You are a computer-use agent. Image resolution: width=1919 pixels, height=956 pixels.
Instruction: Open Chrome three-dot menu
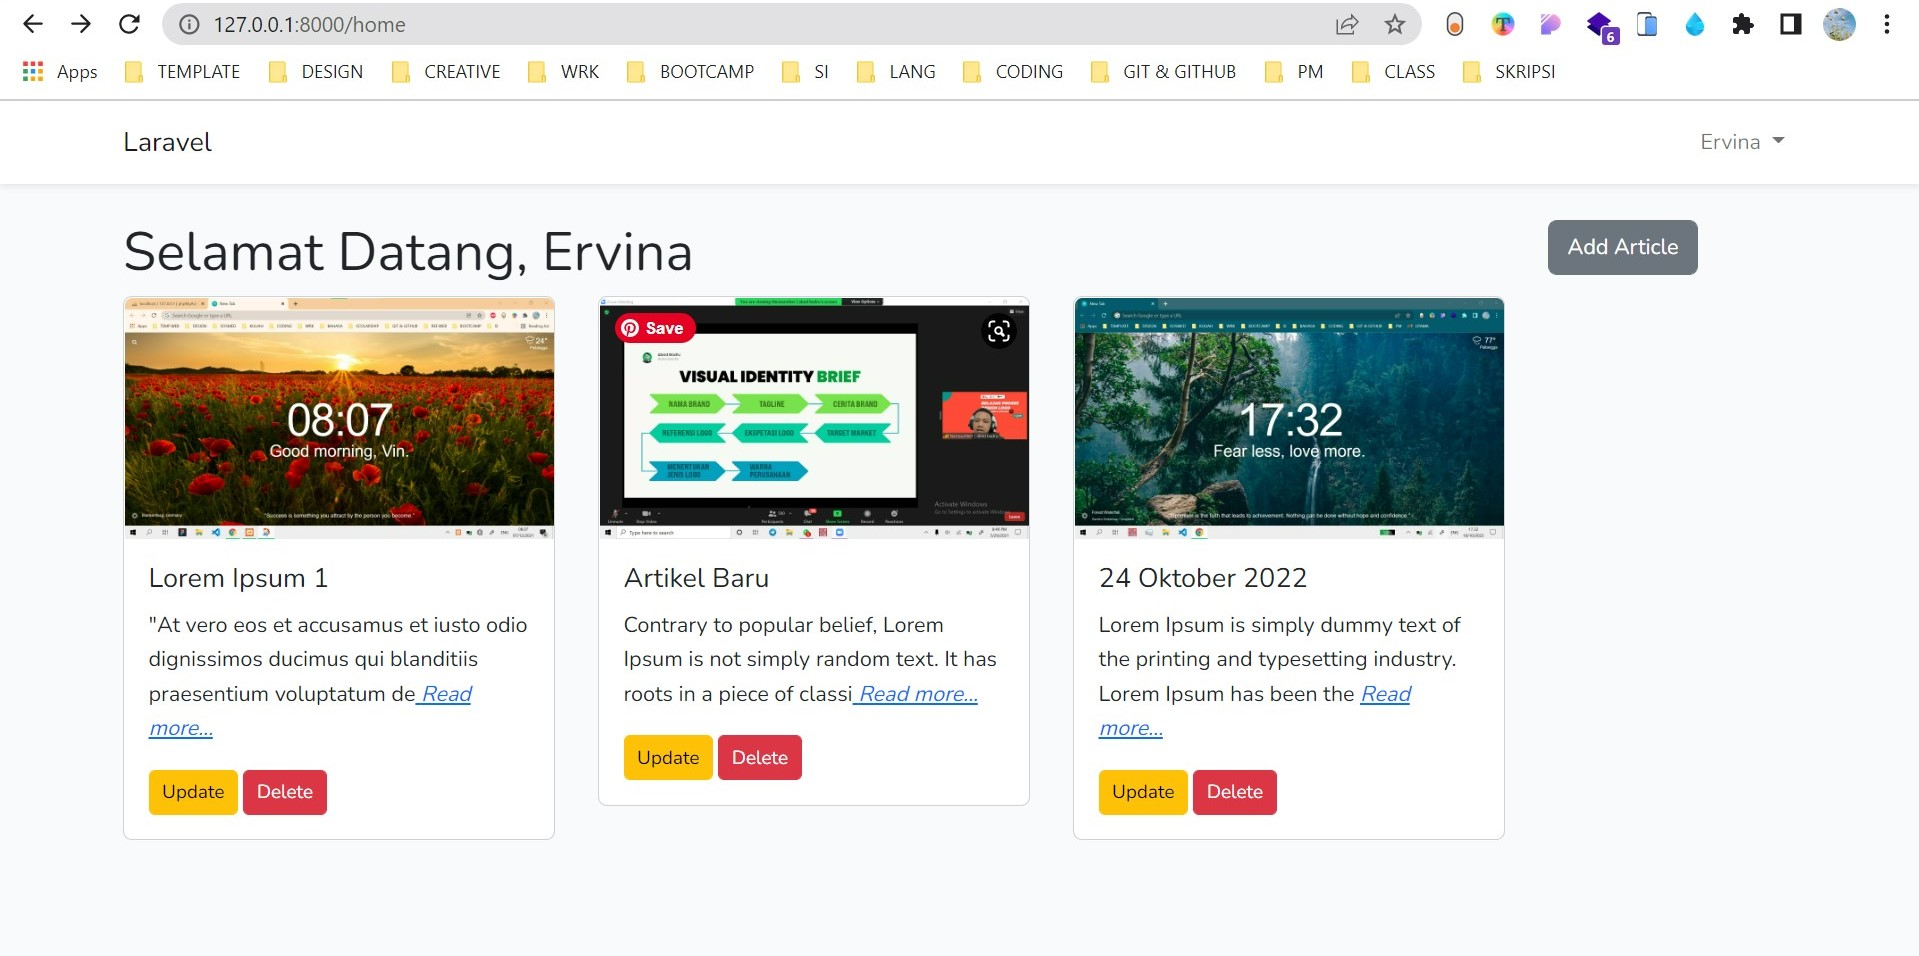click(x=1886, y=24)
